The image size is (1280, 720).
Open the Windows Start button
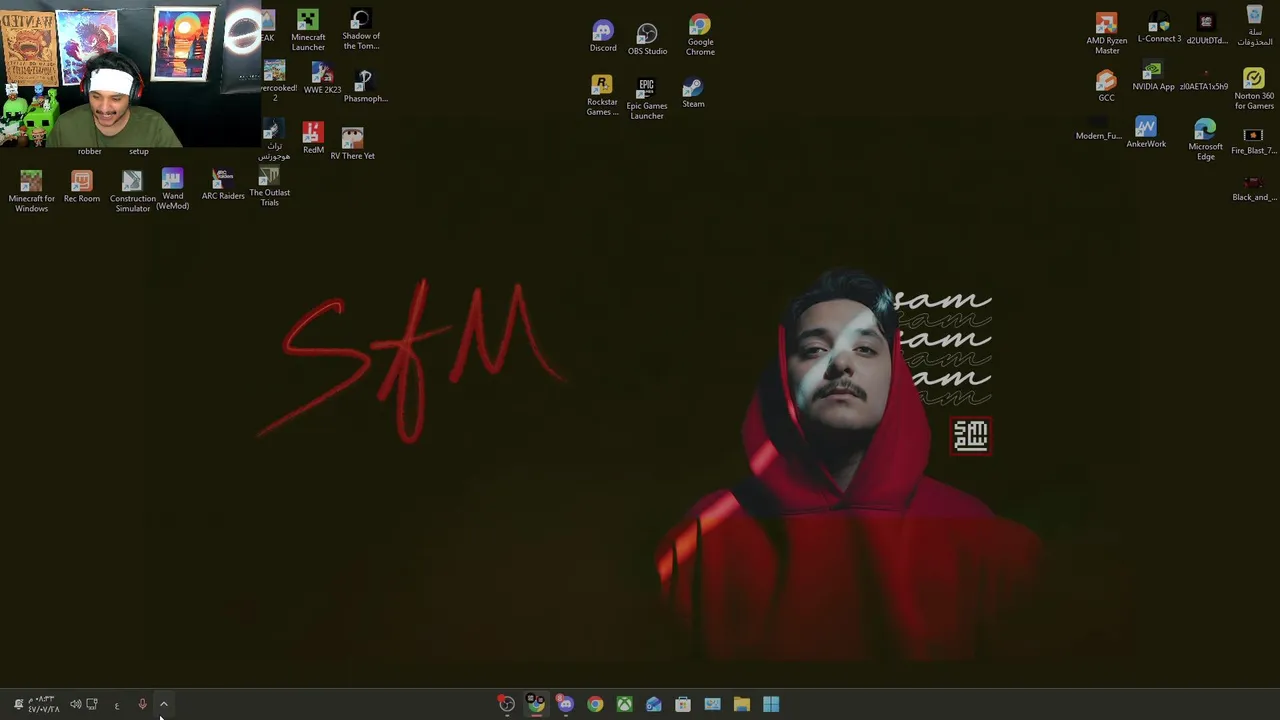coord(771,704)
